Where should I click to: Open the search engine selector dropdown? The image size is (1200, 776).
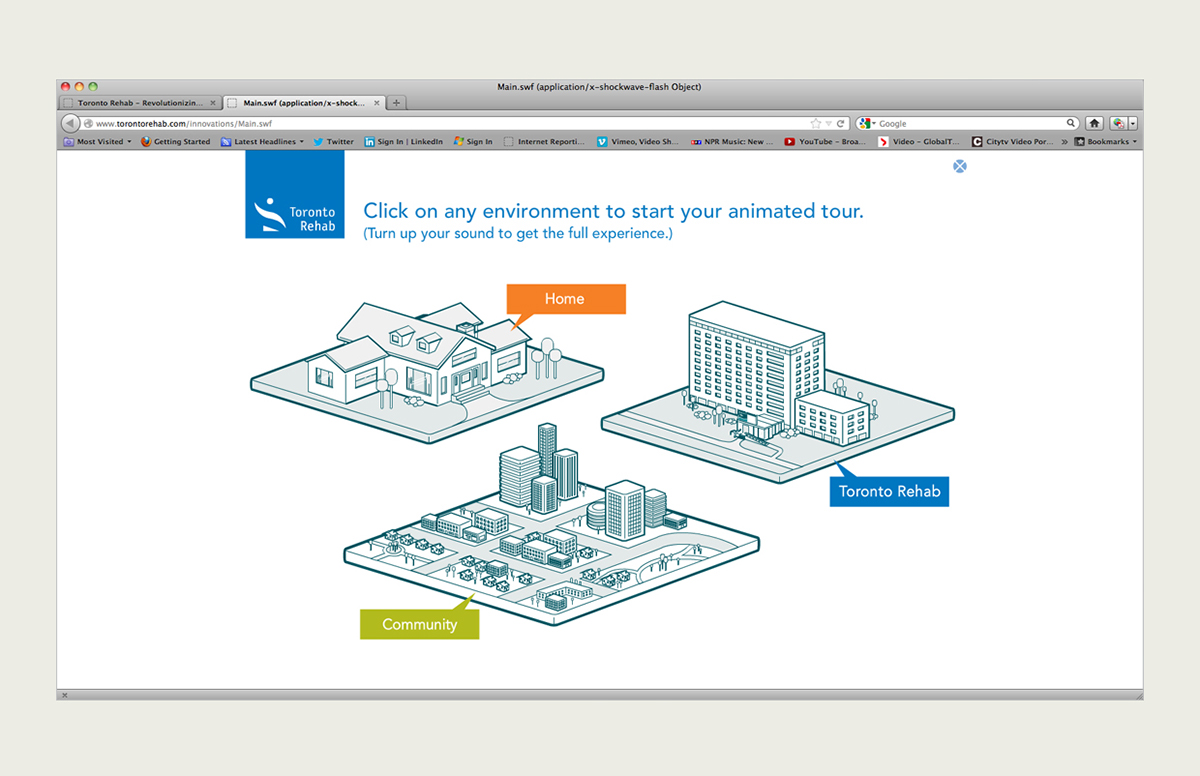[x=867, y=123]
